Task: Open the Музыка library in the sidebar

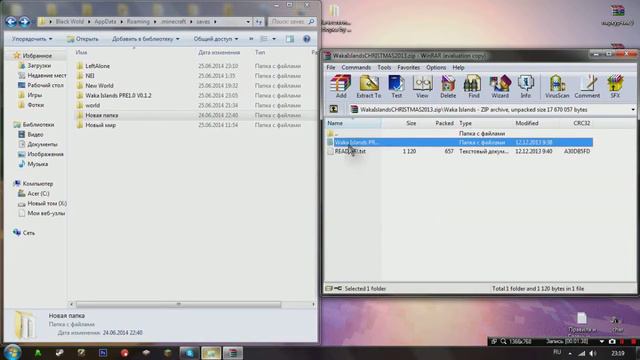Action: (x=38, y=164)
